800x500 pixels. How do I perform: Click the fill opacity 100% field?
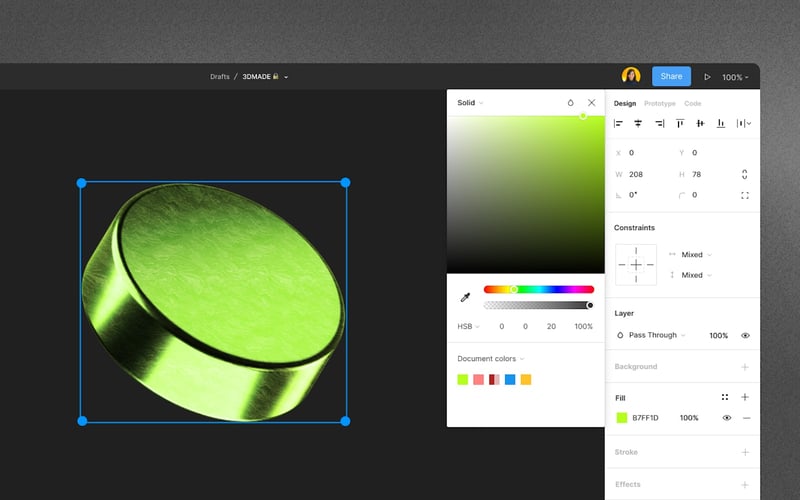tap(689, 418)
